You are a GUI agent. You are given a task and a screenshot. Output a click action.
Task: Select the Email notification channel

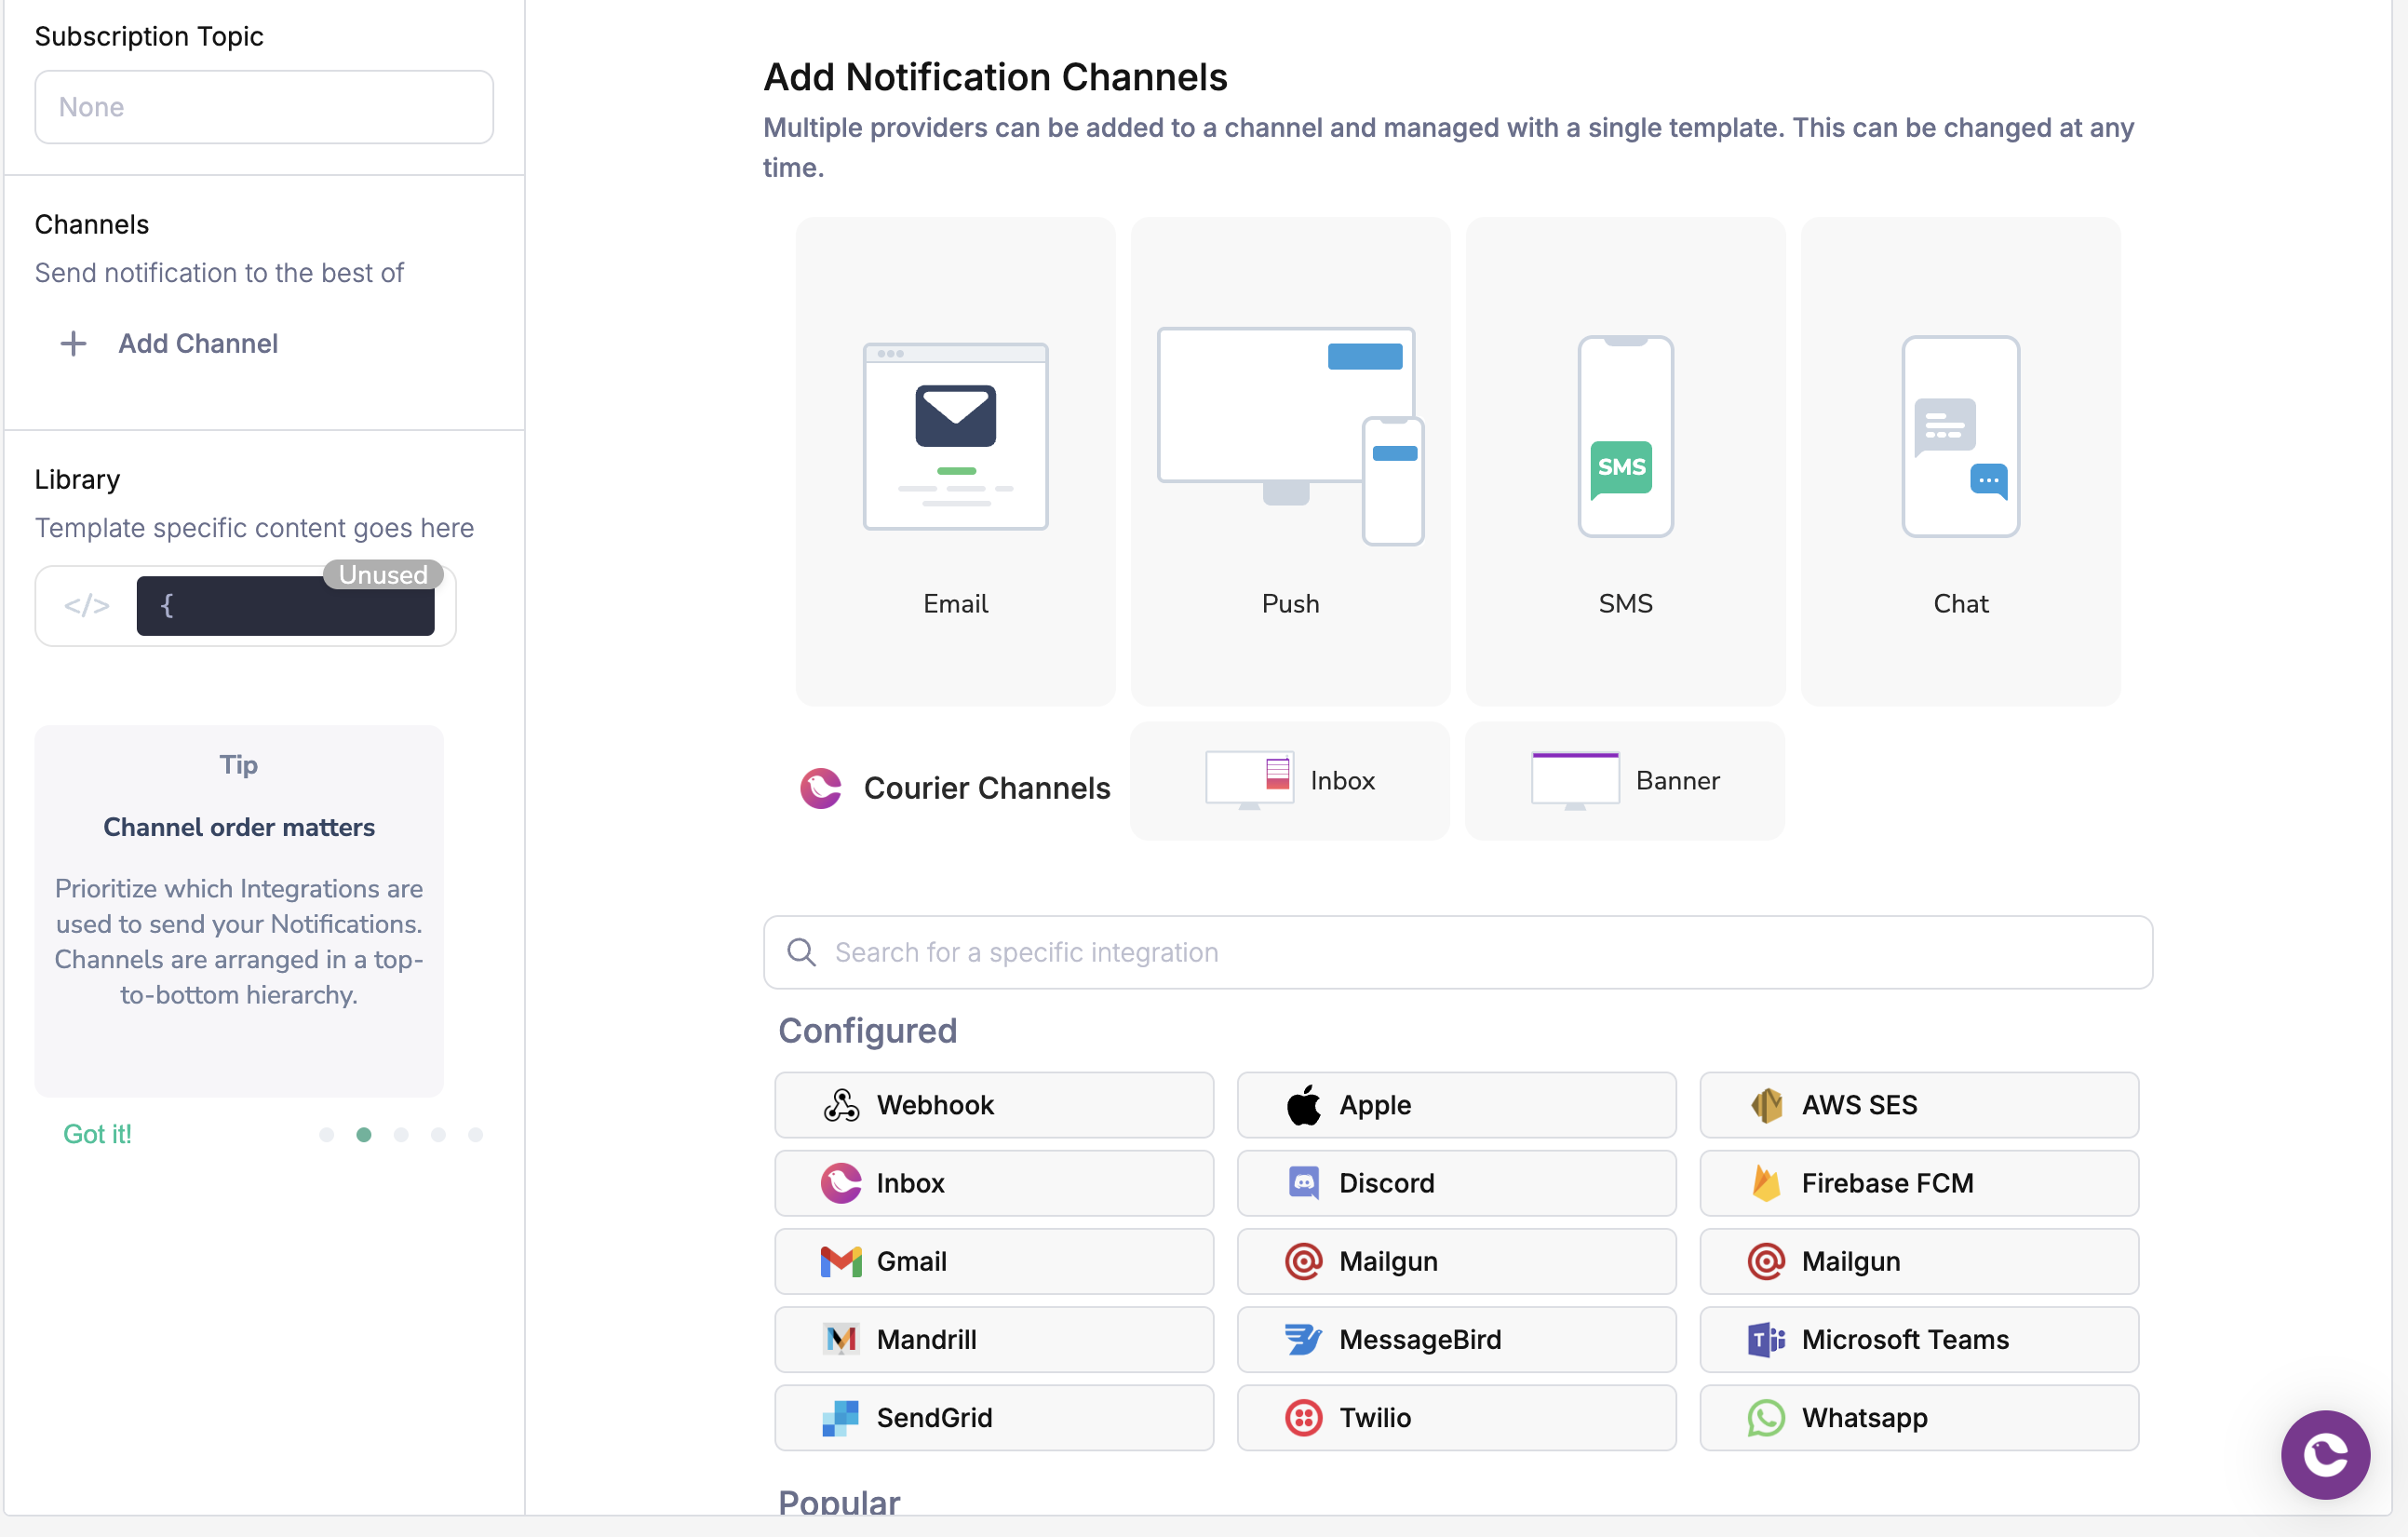tap(954, 460)
